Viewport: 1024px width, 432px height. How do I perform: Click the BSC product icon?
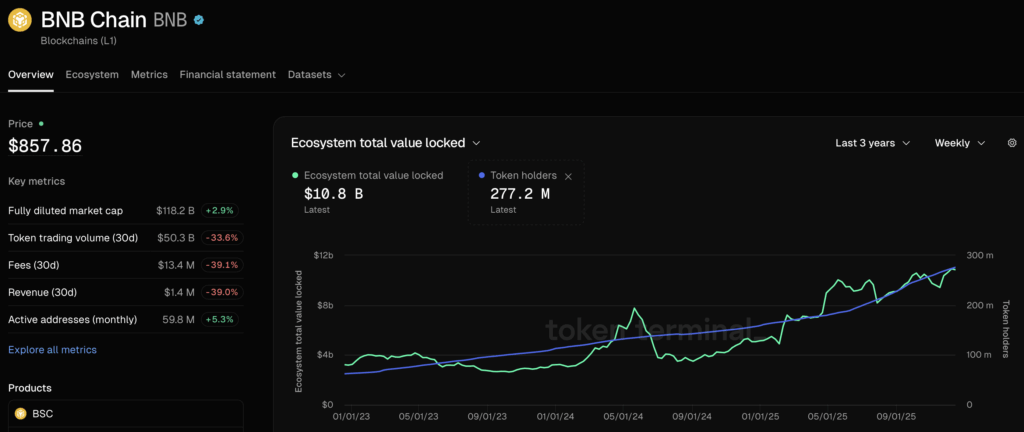[20, 413]
